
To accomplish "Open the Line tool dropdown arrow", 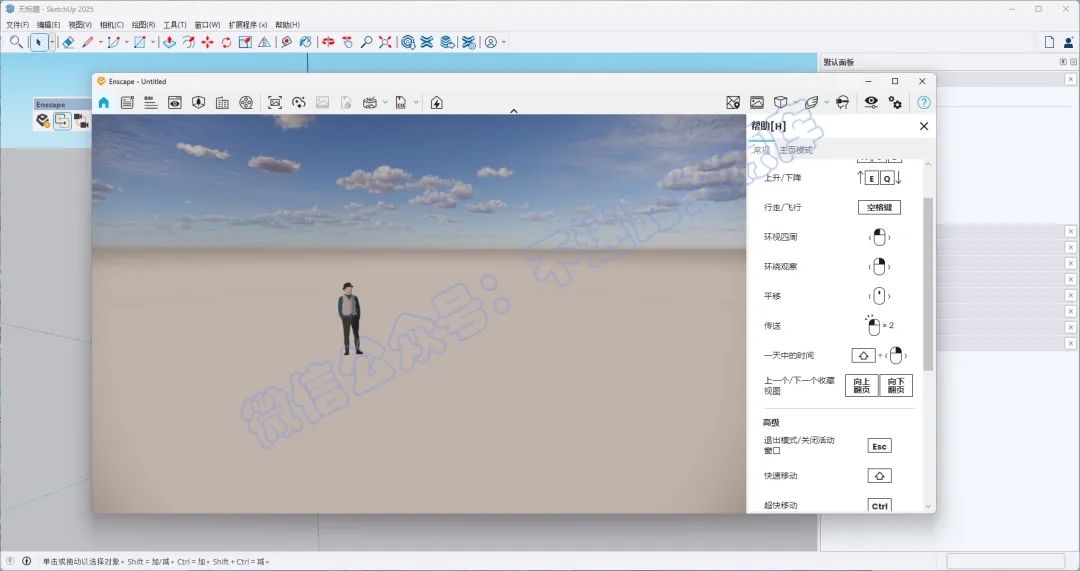I will point(100,42).
